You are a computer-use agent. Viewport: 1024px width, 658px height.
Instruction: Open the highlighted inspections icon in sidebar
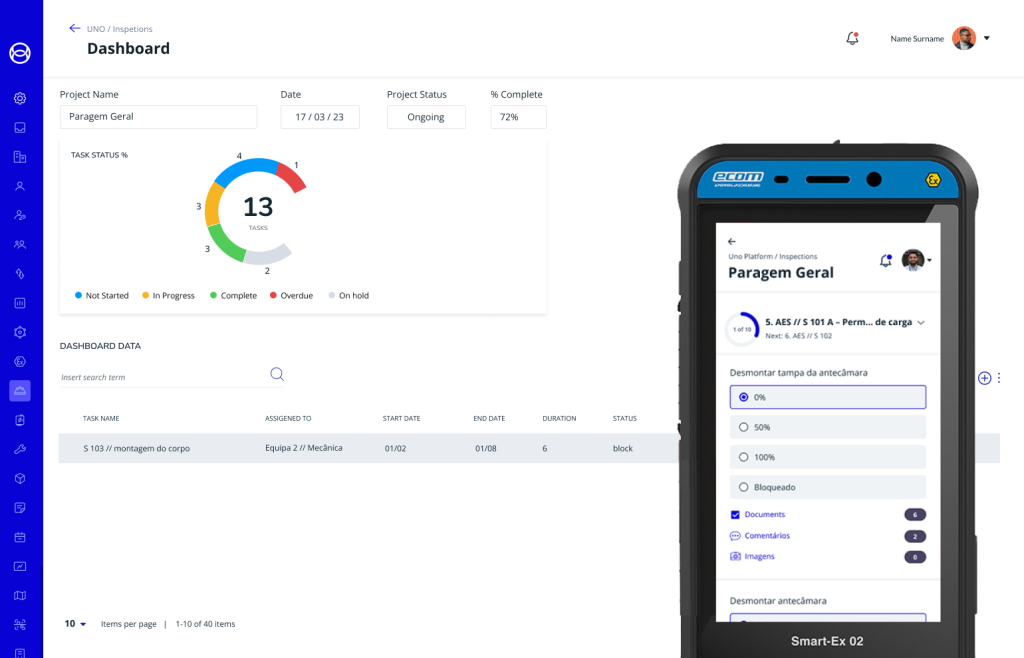[20, 391]
